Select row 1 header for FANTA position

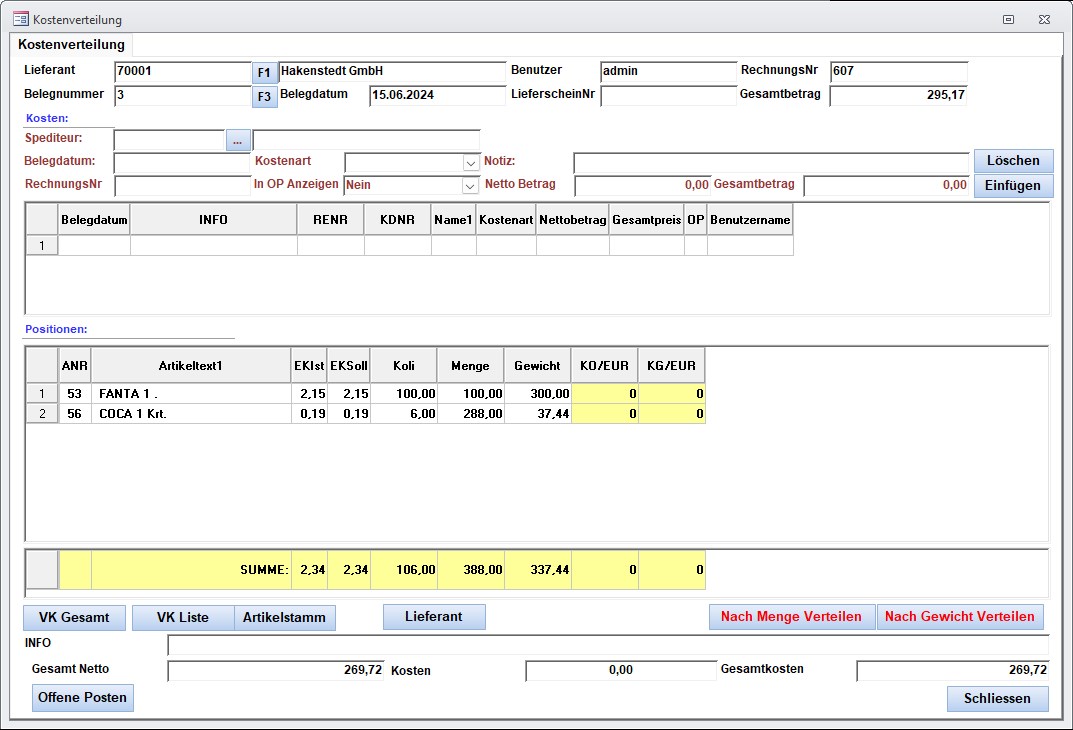click(x=42, y=394)
